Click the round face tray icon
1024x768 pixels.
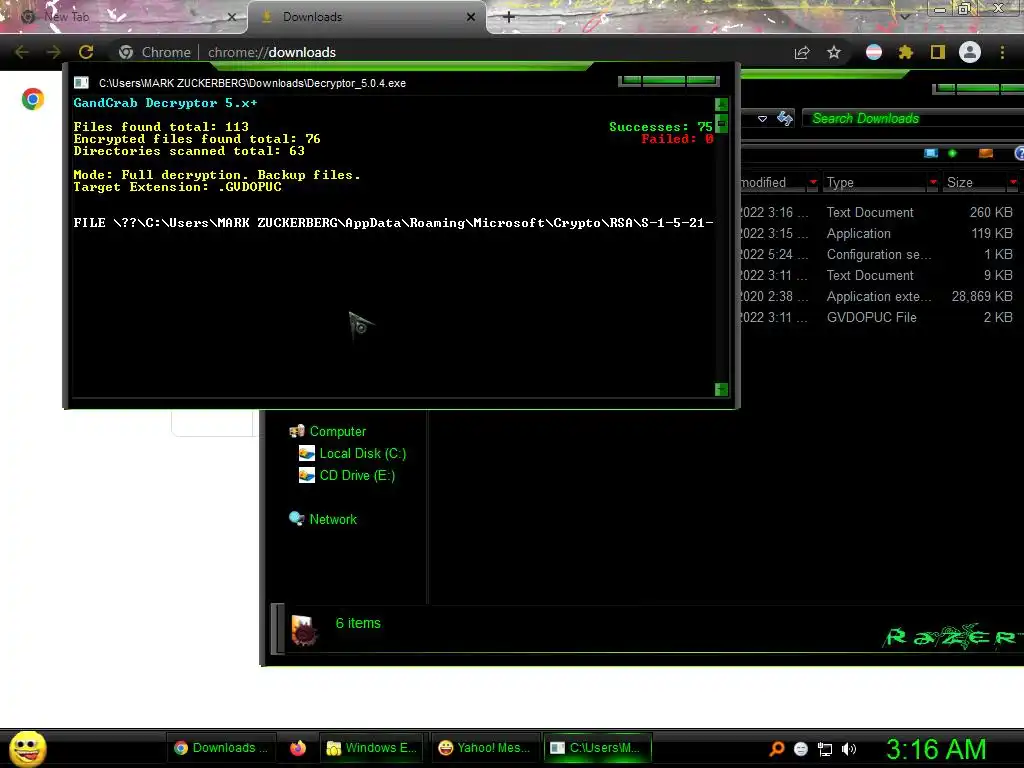pos(801,749)
